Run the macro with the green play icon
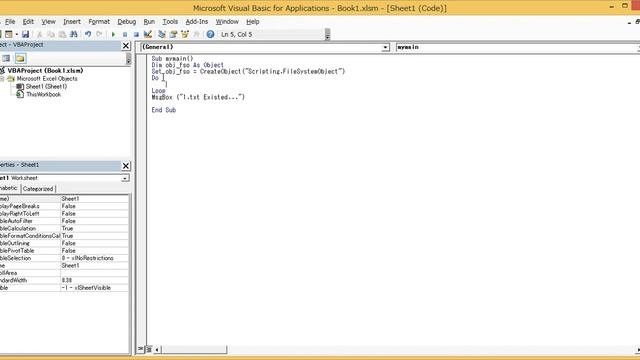Viewport: 640px width, 360px height. [113, 35]
